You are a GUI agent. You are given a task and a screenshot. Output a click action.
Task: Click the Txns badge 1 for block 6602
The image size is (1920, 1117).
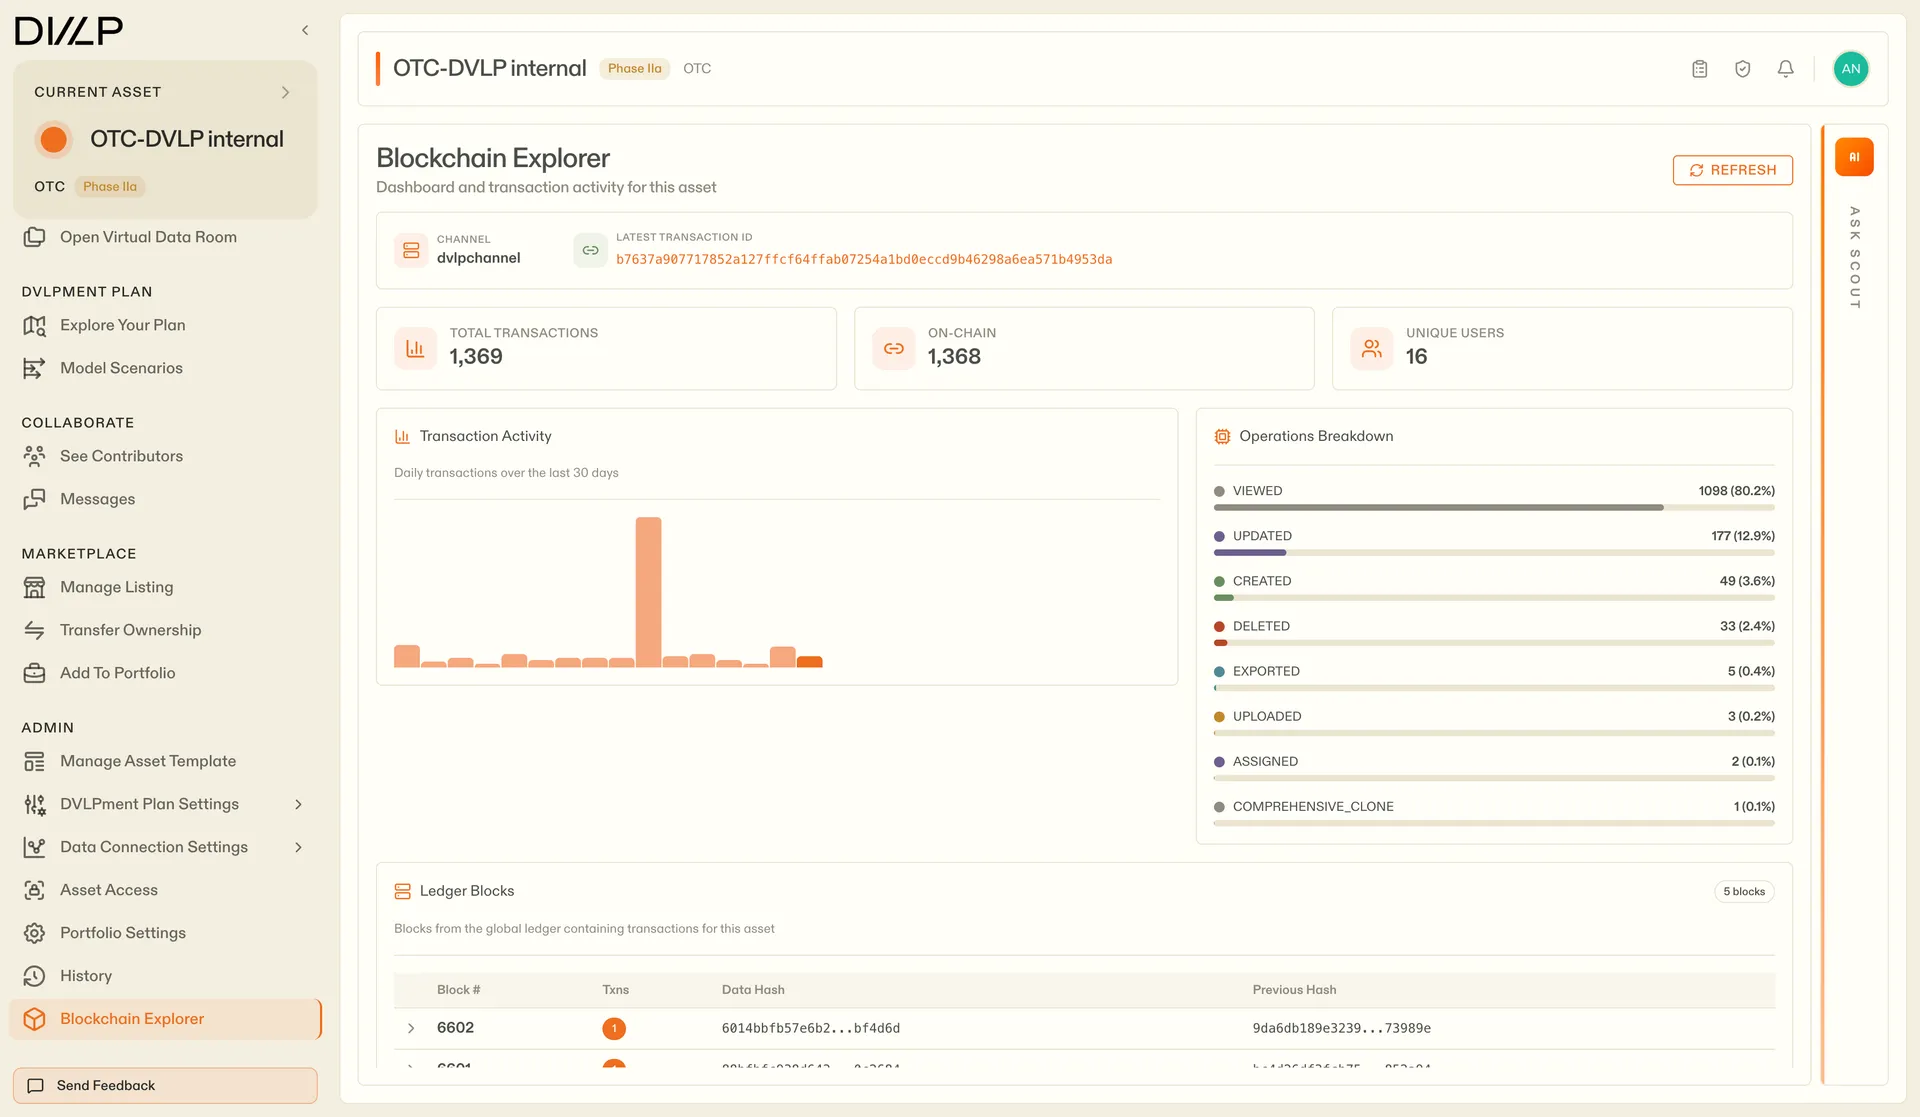614,1028
